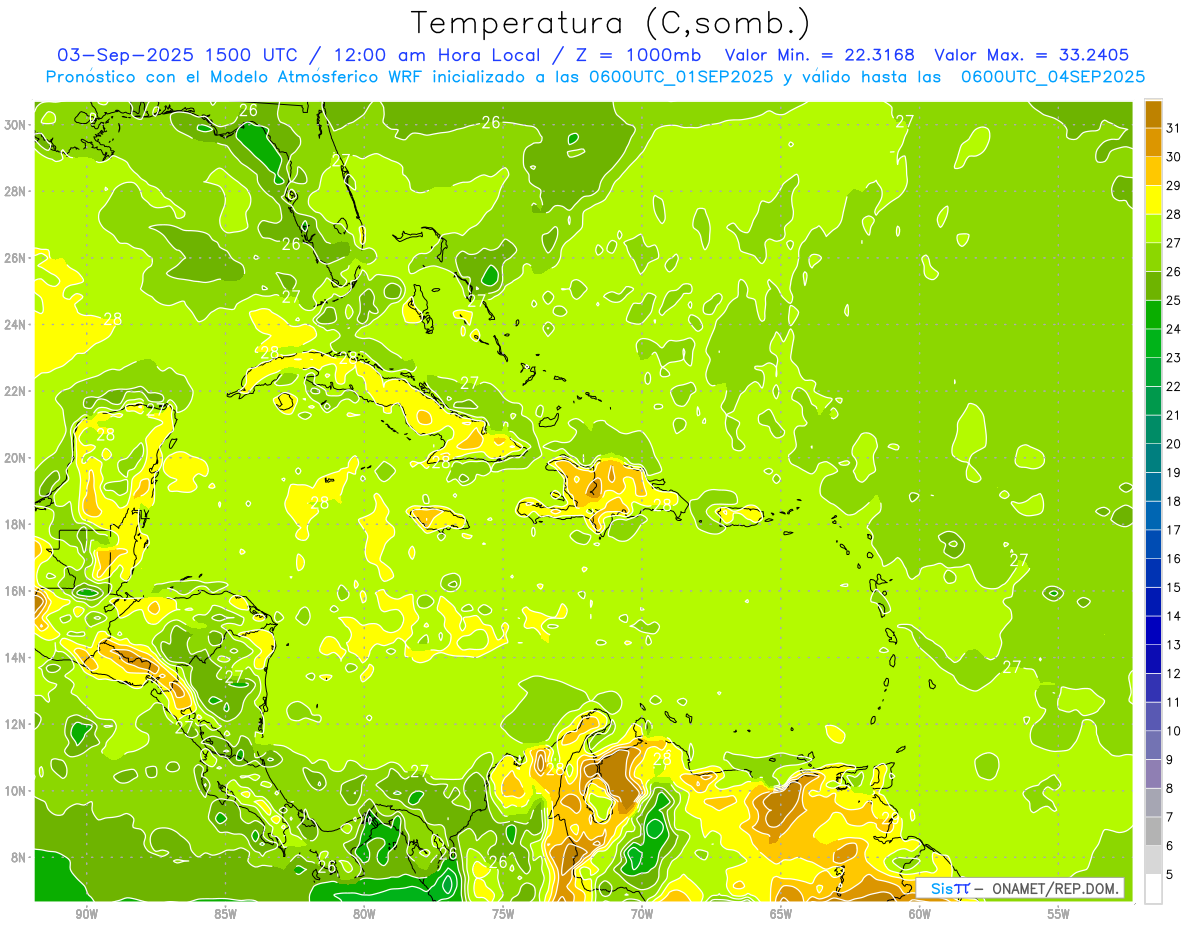The width and height of the screenshot is (1200, 927).
Task: Click the legend value '24'
Action: pos(1174,329)
